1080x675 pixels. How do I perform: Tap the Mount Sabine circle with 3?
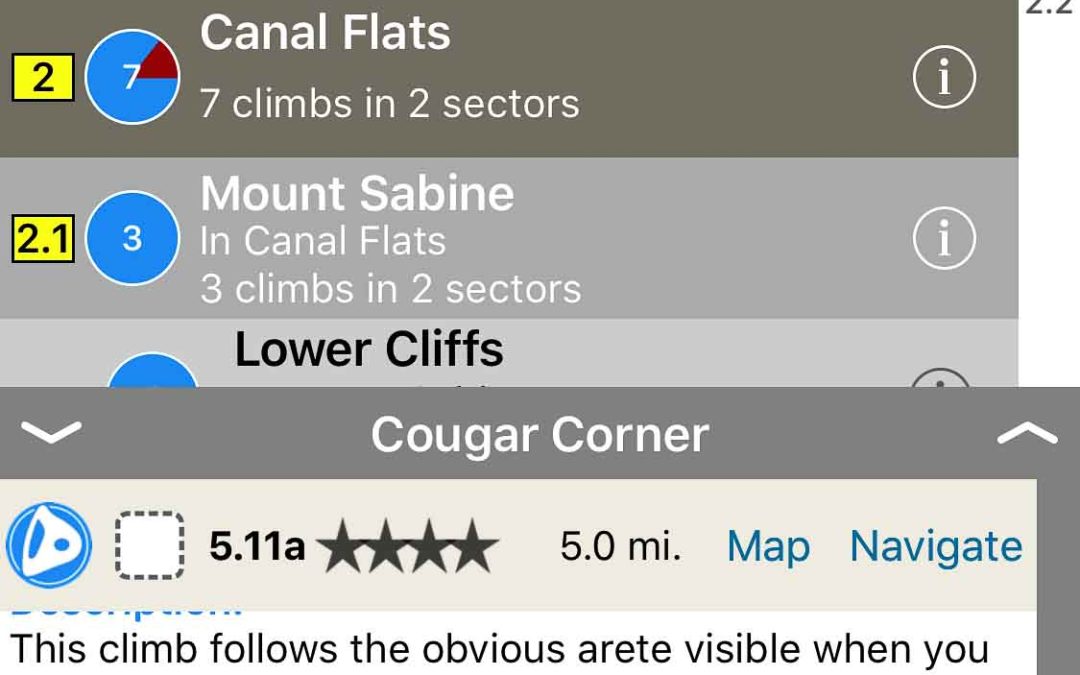coord(132,239)
